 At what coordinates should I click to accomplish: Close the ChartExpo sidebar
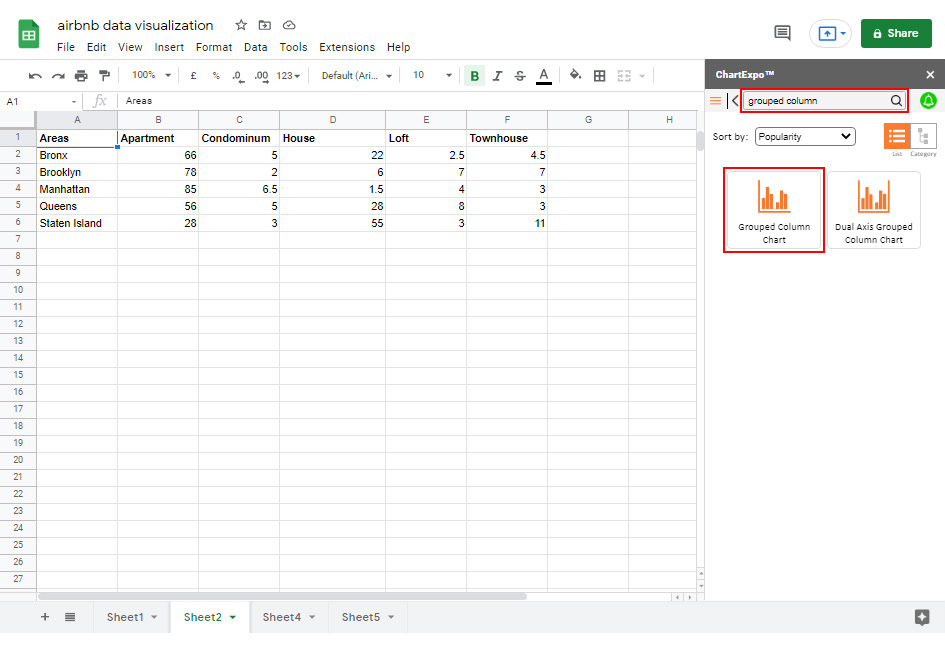[x=930, y=75]
